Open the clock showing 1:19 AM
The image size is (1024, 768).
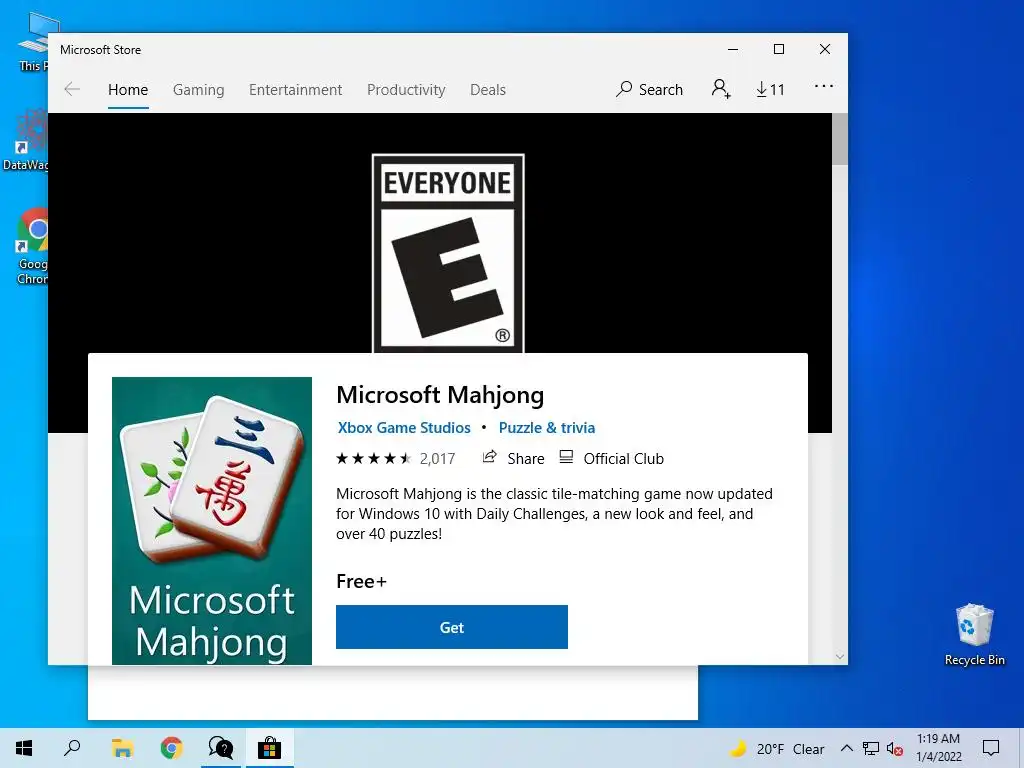tap(938, 748)
